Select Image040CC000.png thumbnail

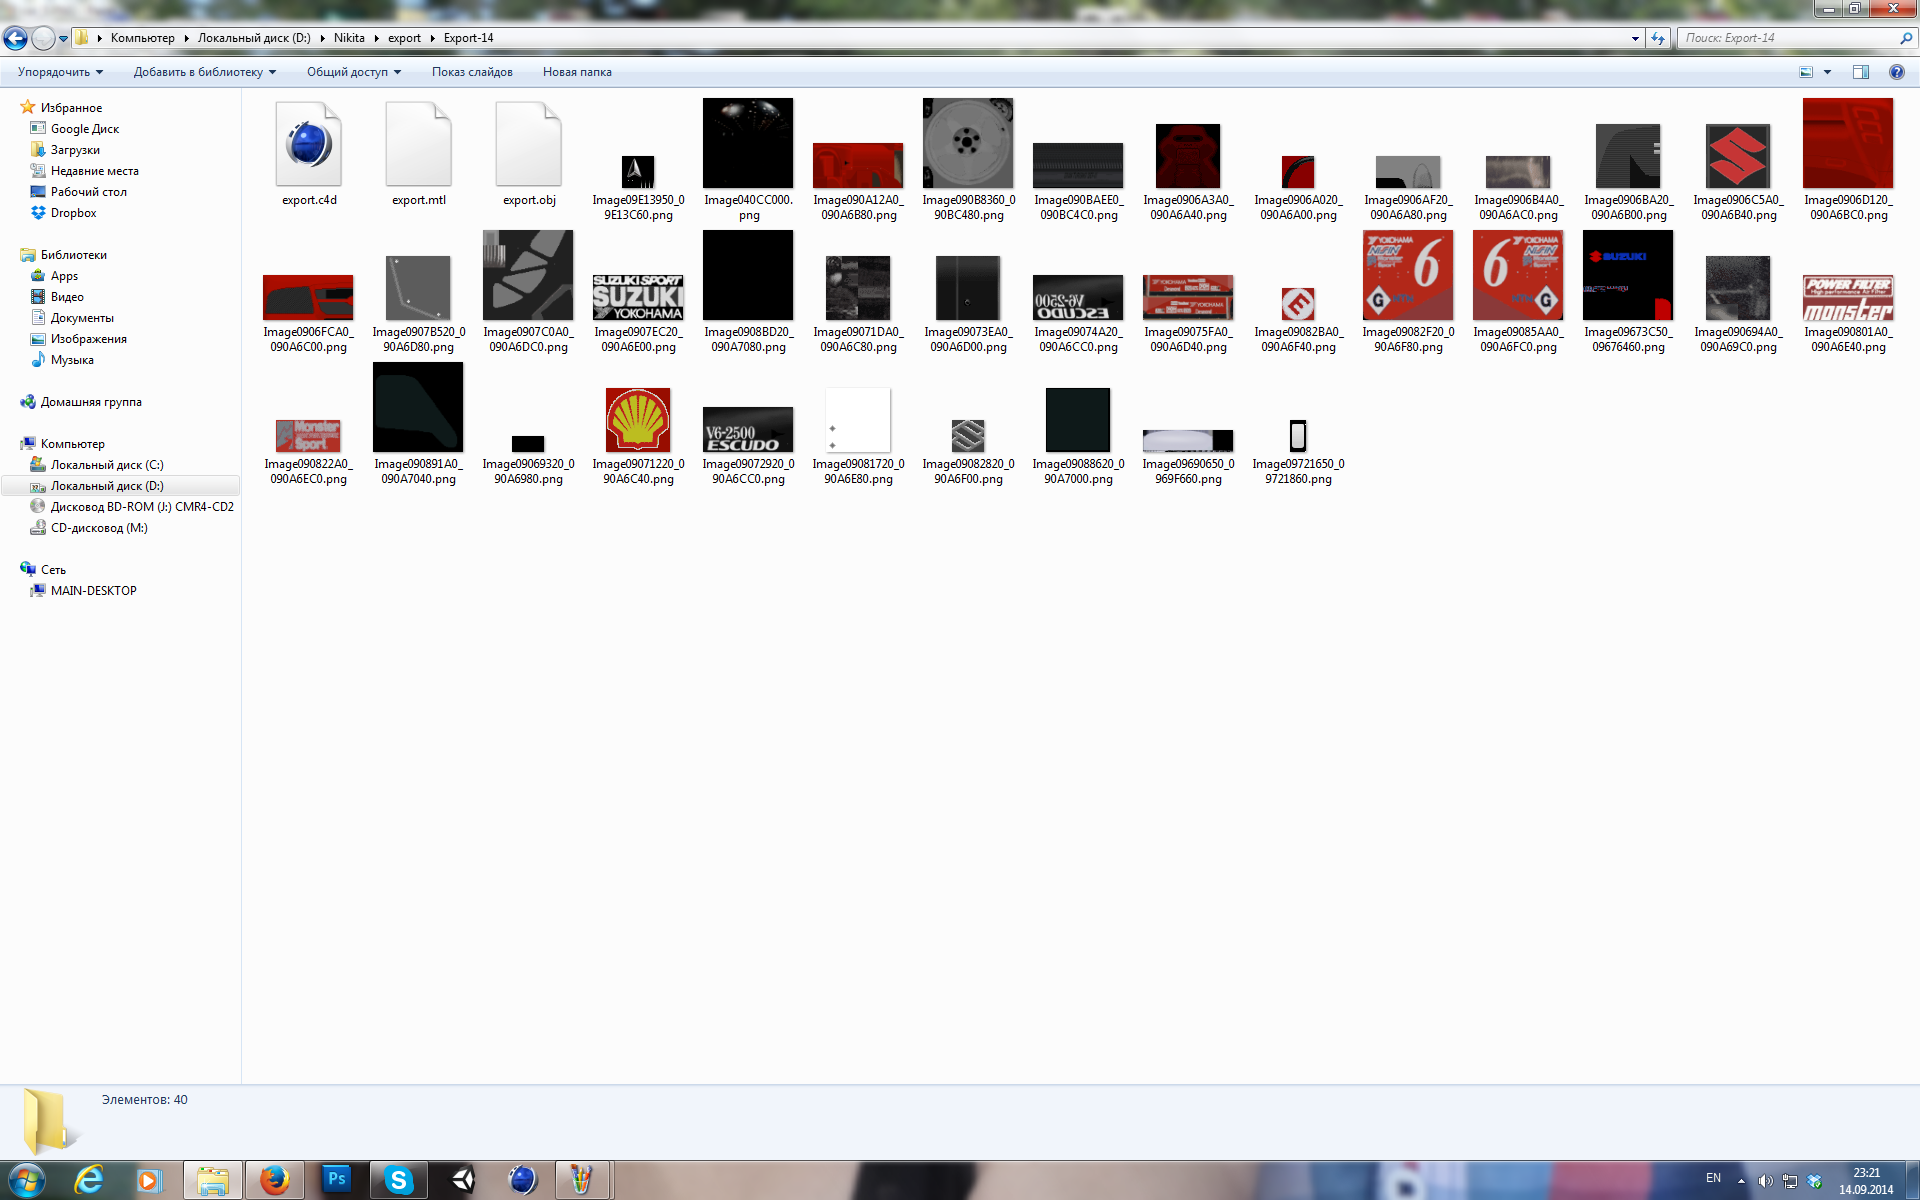coord(748,143)
